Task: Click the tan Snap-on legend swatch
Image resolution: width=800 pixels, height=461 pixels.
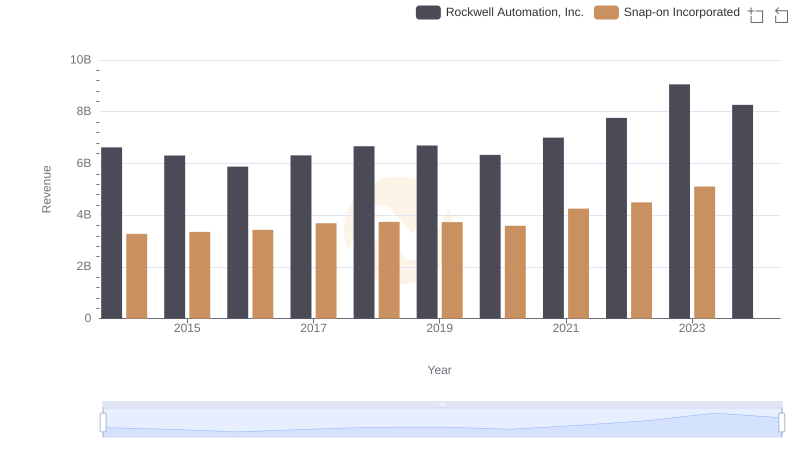Action: point(606,12)
